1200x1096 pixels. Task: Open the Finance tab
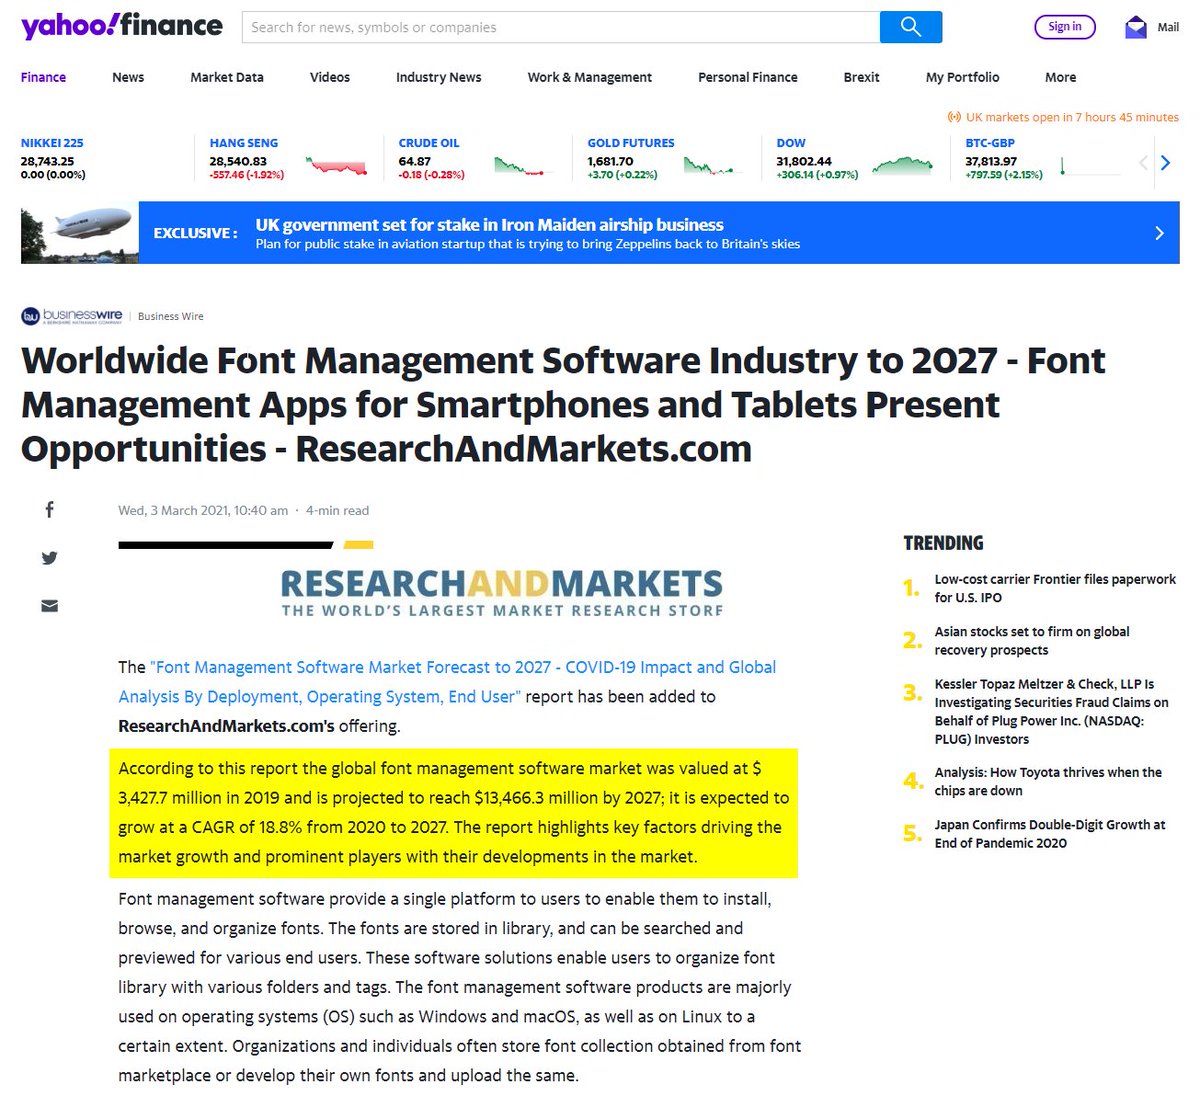[x=43, y=77]
